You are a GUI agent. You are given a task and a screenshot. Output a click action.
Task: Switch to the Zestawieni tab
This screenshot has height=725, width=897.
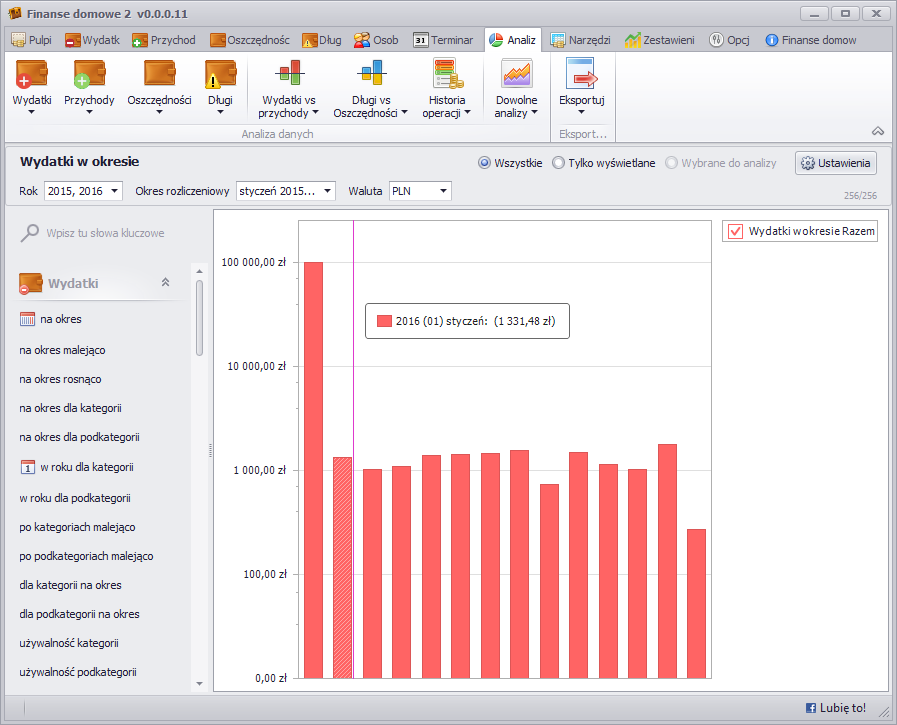659,40
